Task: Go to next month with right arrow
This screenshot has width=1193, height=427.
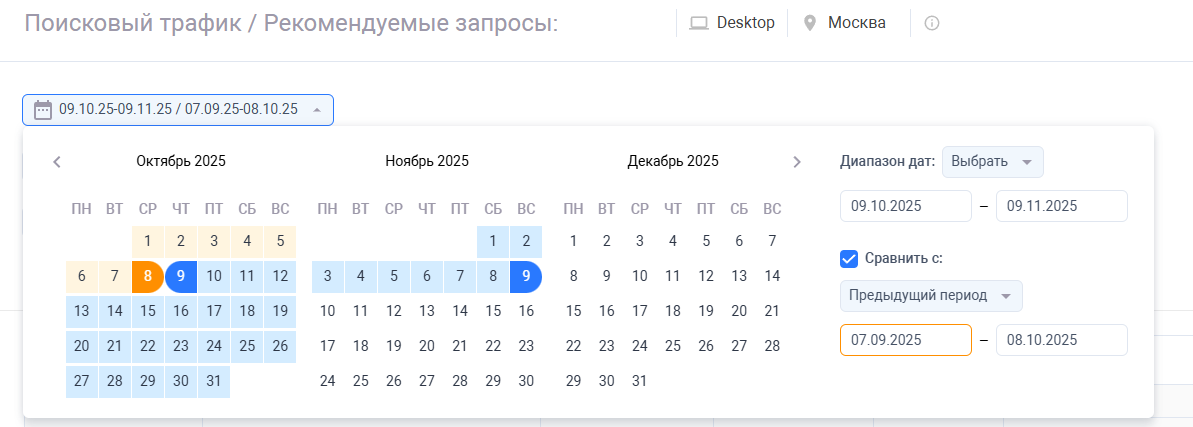Action: tap(796, 162)
